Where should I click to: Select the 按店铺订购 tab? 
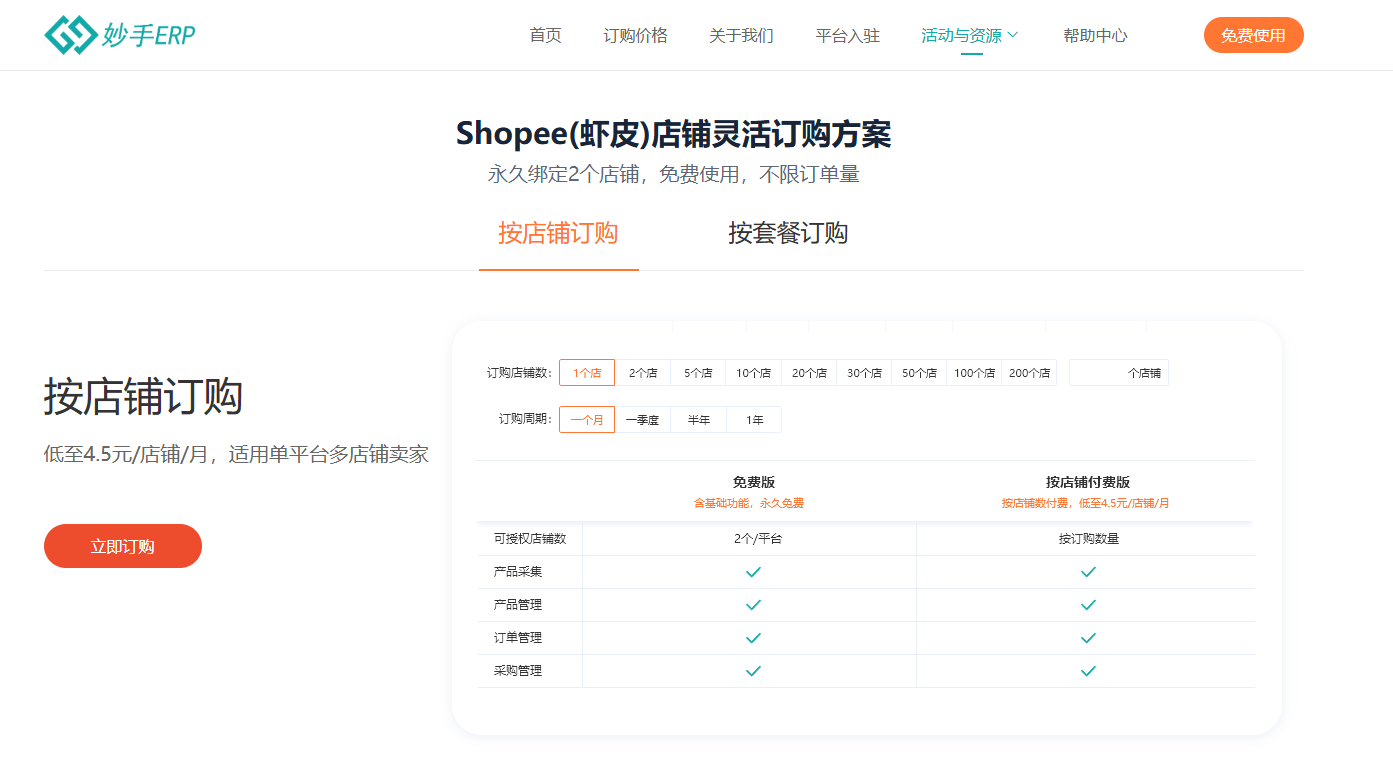[x=558, y=233]
